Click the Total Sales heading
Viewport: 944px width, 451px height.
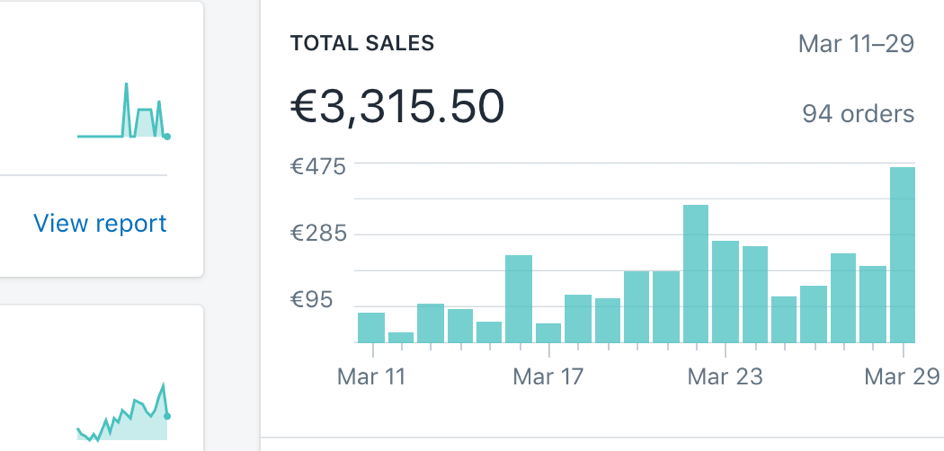point(362,43)
